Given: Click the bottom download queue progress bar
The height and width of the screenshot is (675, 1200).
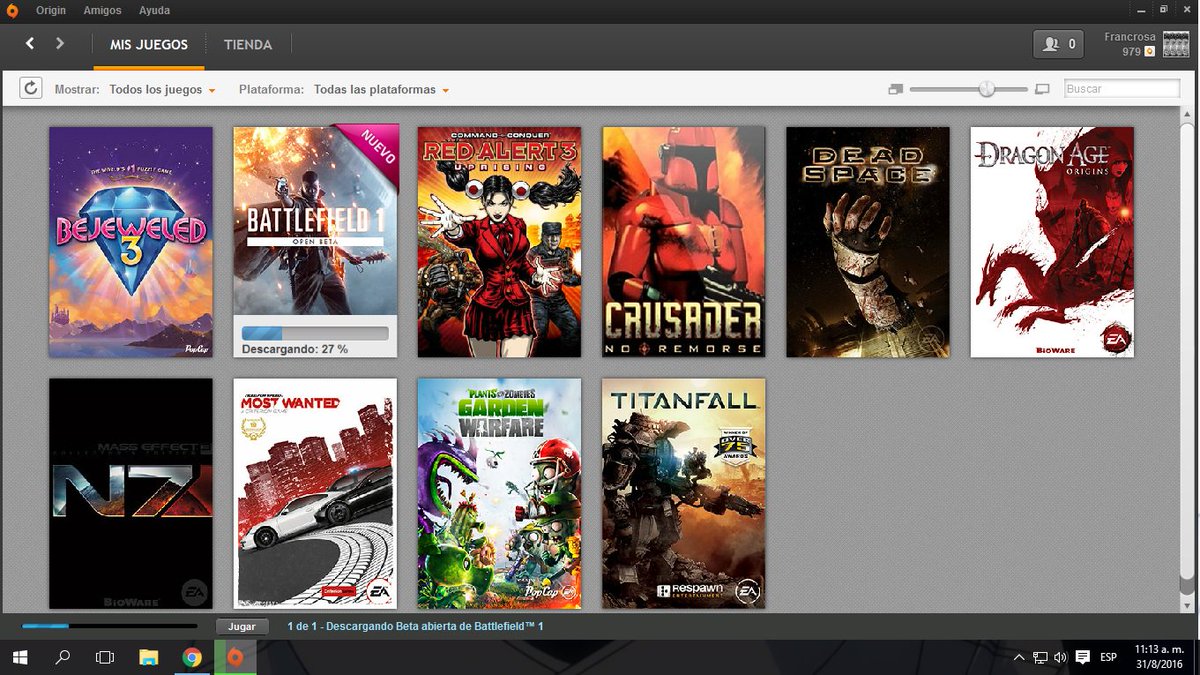Looking at the screenshot, I should click(x=110, y=626).
